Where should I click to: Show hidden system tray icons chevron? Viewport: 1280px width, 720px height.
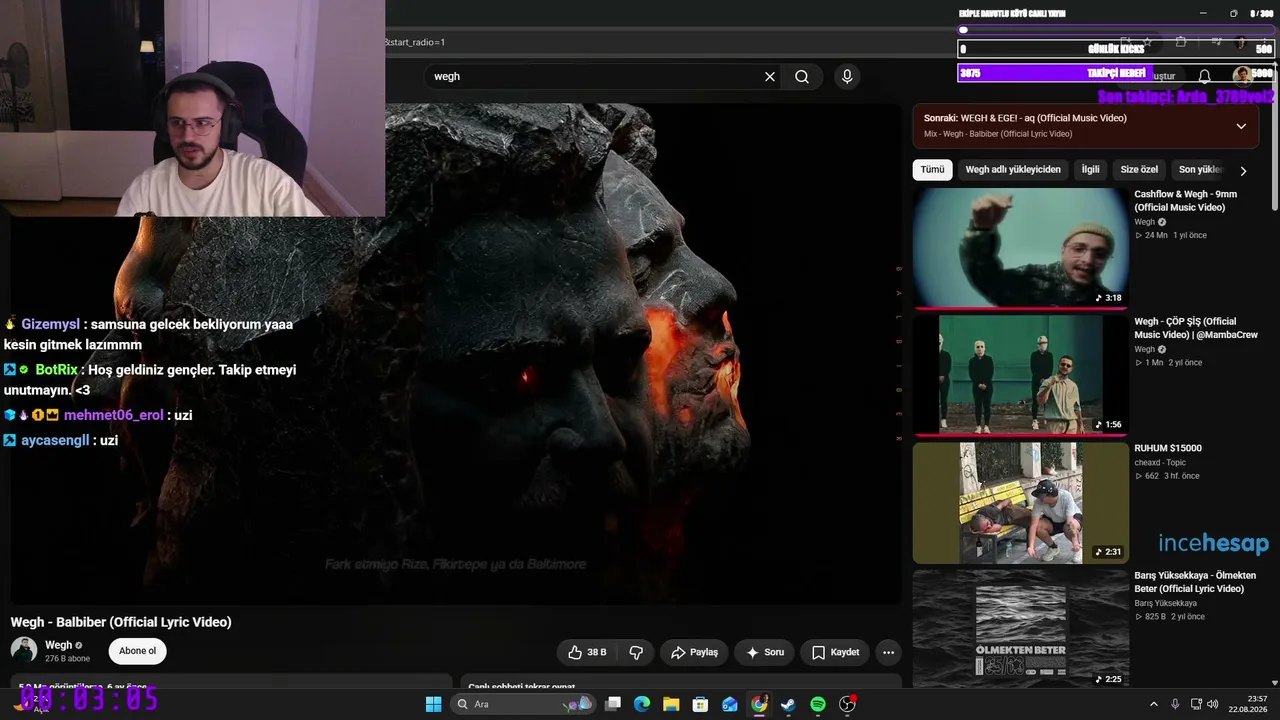pos(1155,704)
